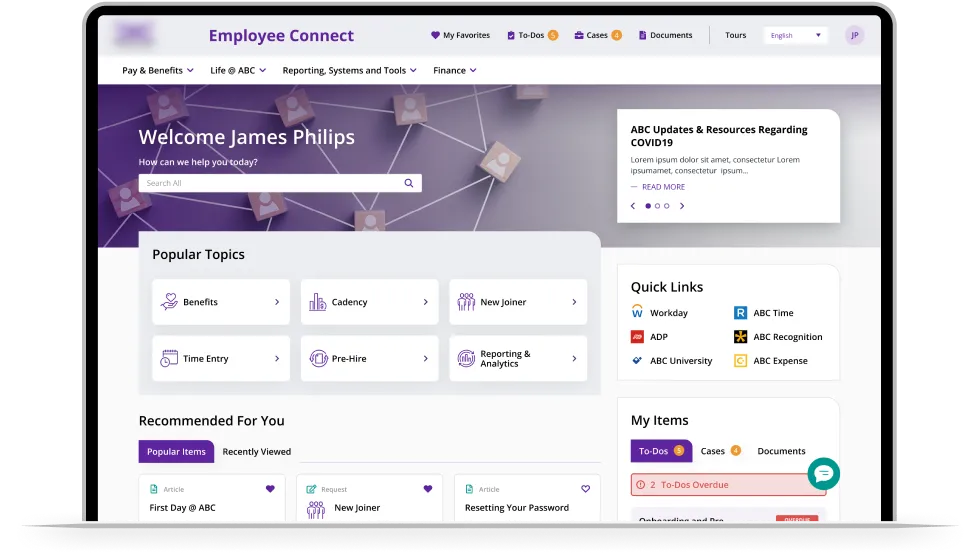The width and height of the screenshot is (980, 554).
Task: Switch to Recently Viewed tab
Action: coord(257,451)
